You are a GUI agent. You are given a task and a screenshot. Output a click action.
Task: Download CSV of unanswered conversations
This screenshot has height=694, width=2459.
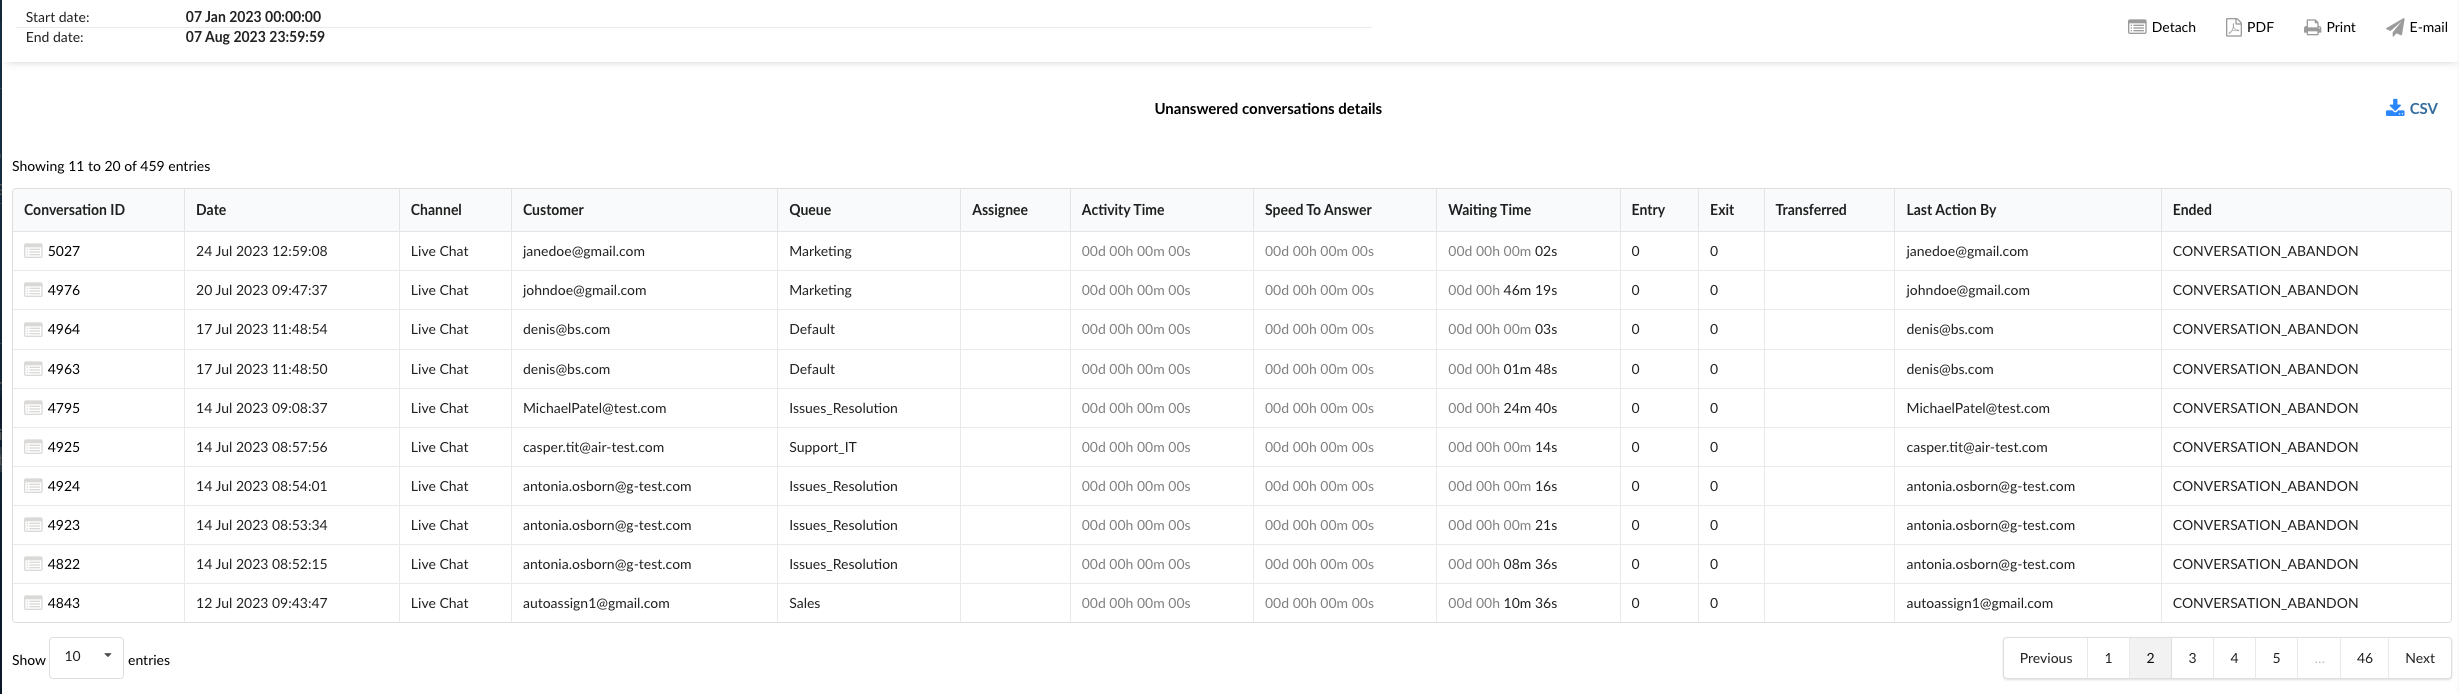(2411, 108)
